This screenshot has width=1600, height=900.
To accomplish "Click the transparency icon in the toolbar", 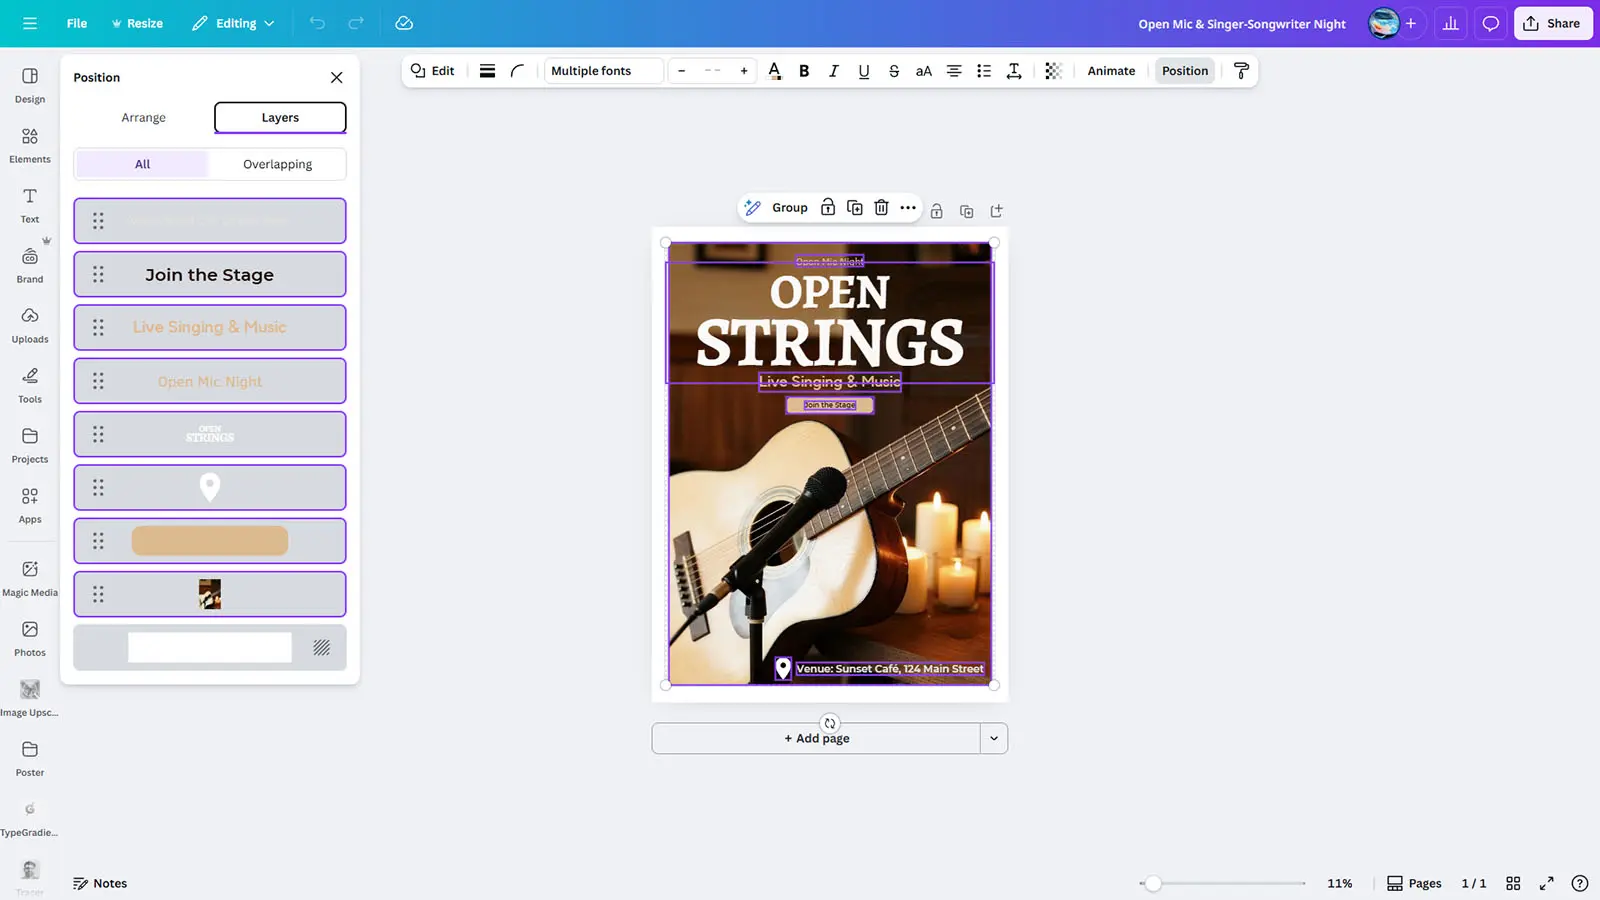I will (1052, 71).
